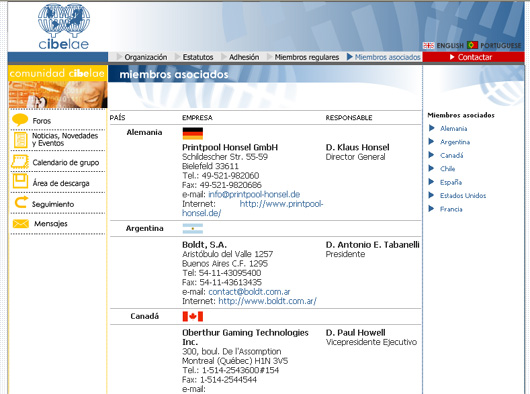Viewport: 530px width, 394px height.
Task: Jump to Argentina in side list
Action: [x=455, y=142]
